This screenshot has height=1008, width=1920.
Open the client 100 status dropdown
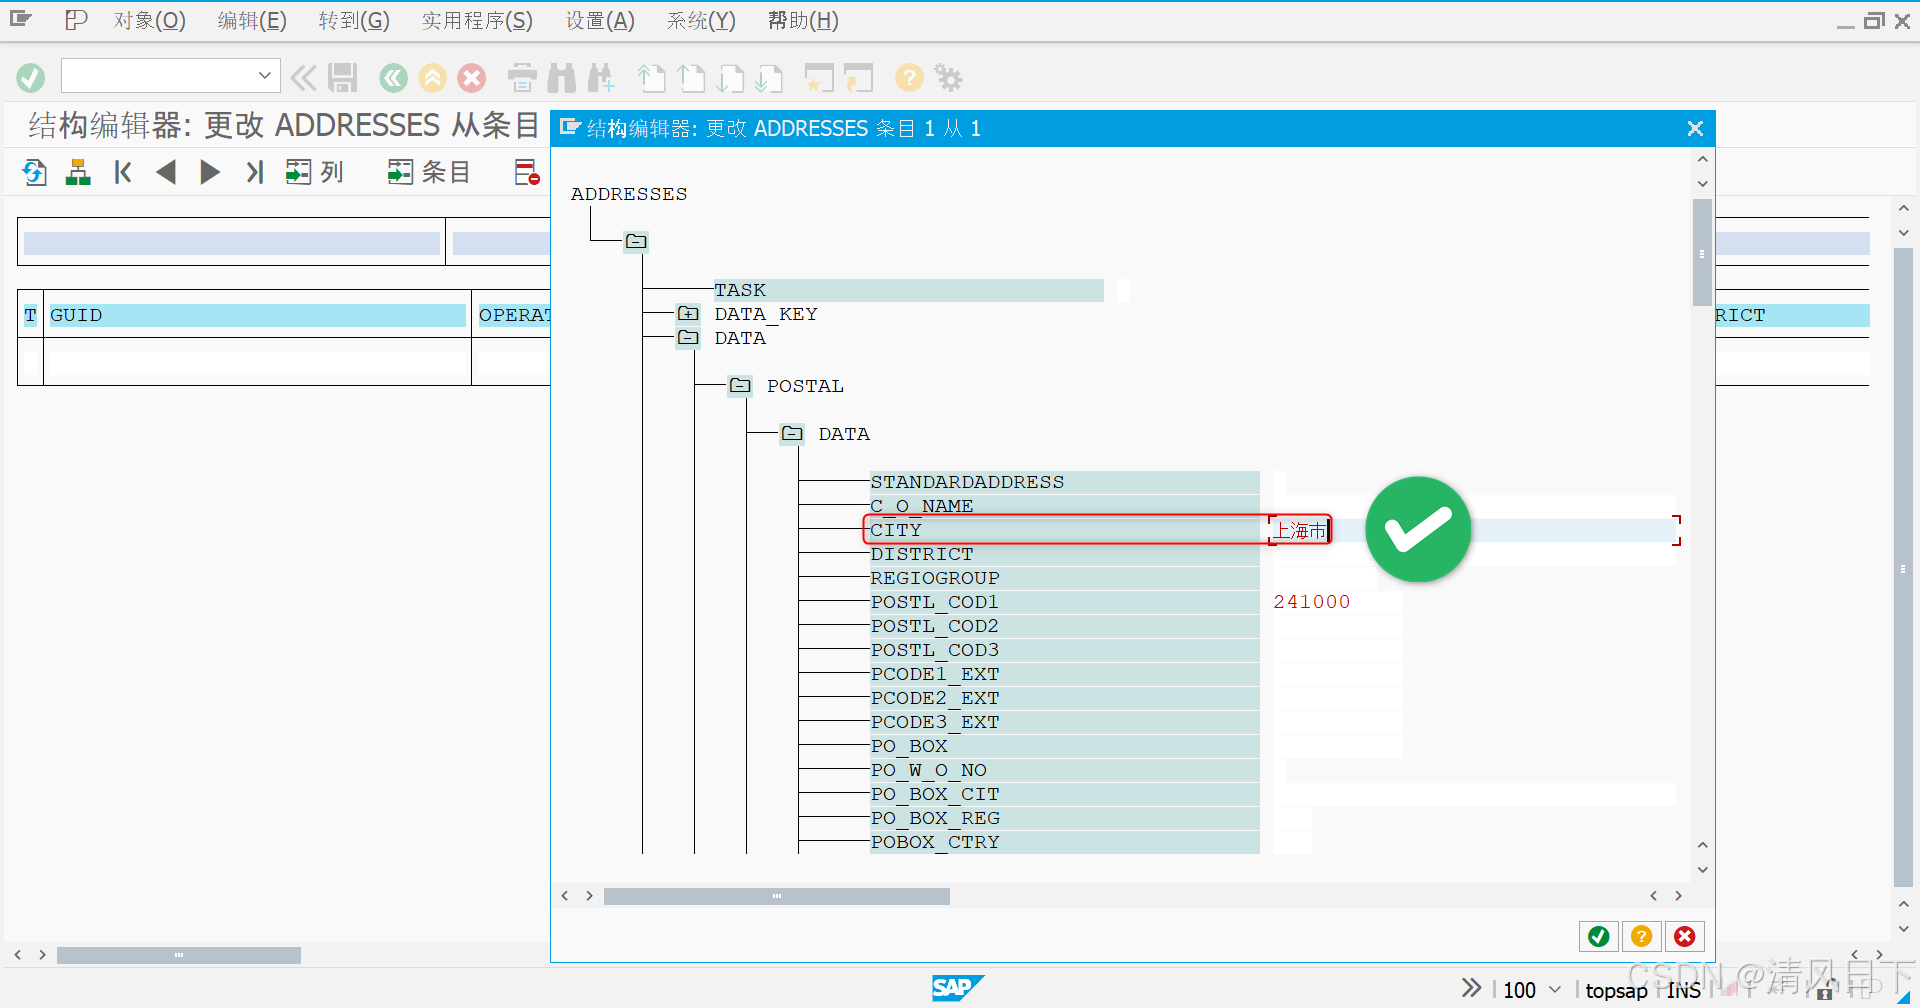point(1555,989)
